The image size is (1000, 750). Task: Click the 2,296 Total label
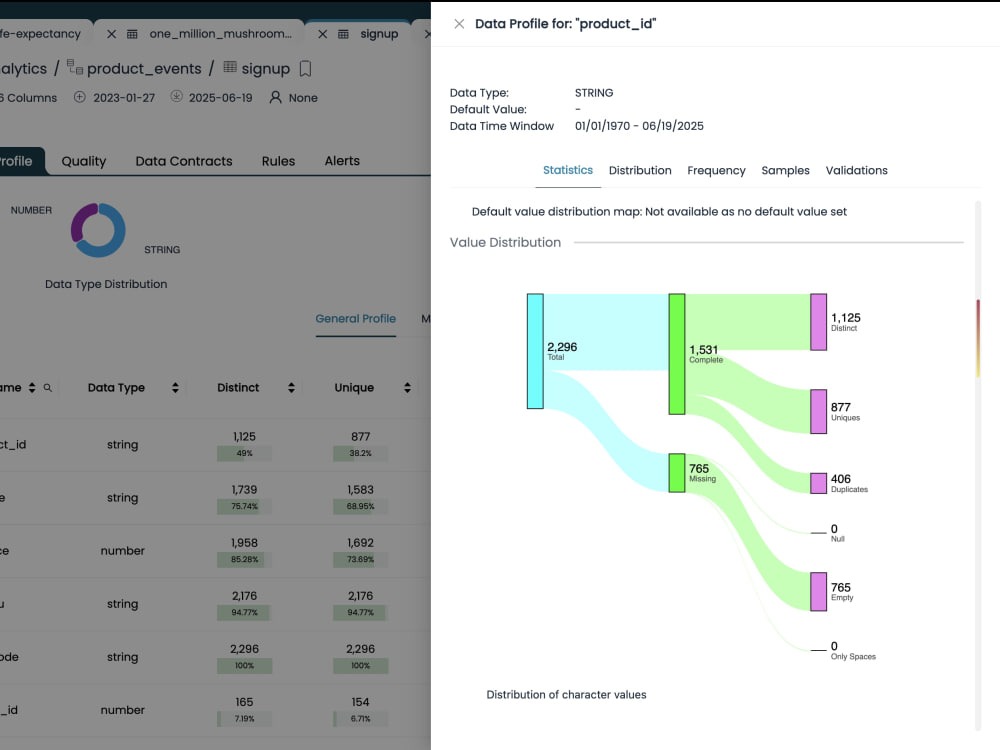click(562, 350)
